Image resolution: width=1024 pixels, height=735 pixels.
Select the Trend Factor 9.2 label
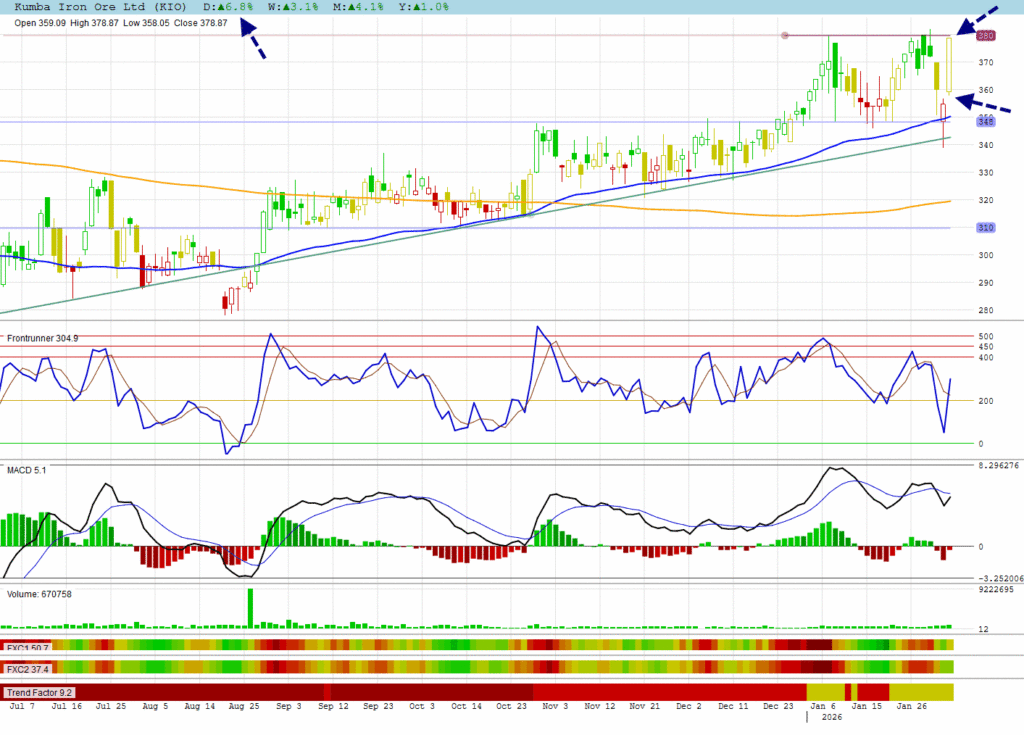(x=39, y=692)
